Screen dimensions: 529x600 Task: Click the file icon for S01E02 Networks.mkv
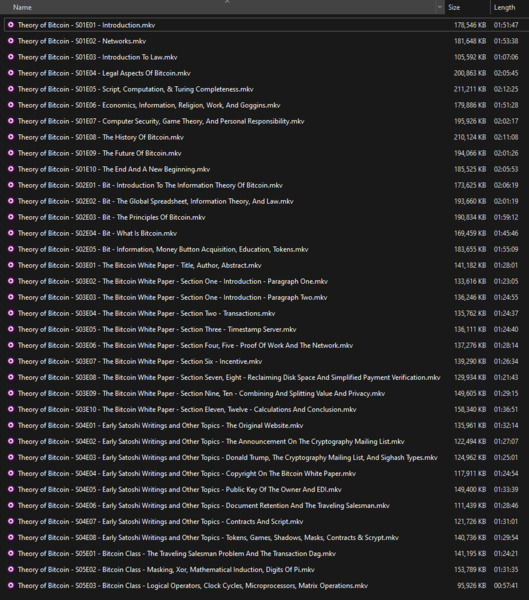click(11, 41)
